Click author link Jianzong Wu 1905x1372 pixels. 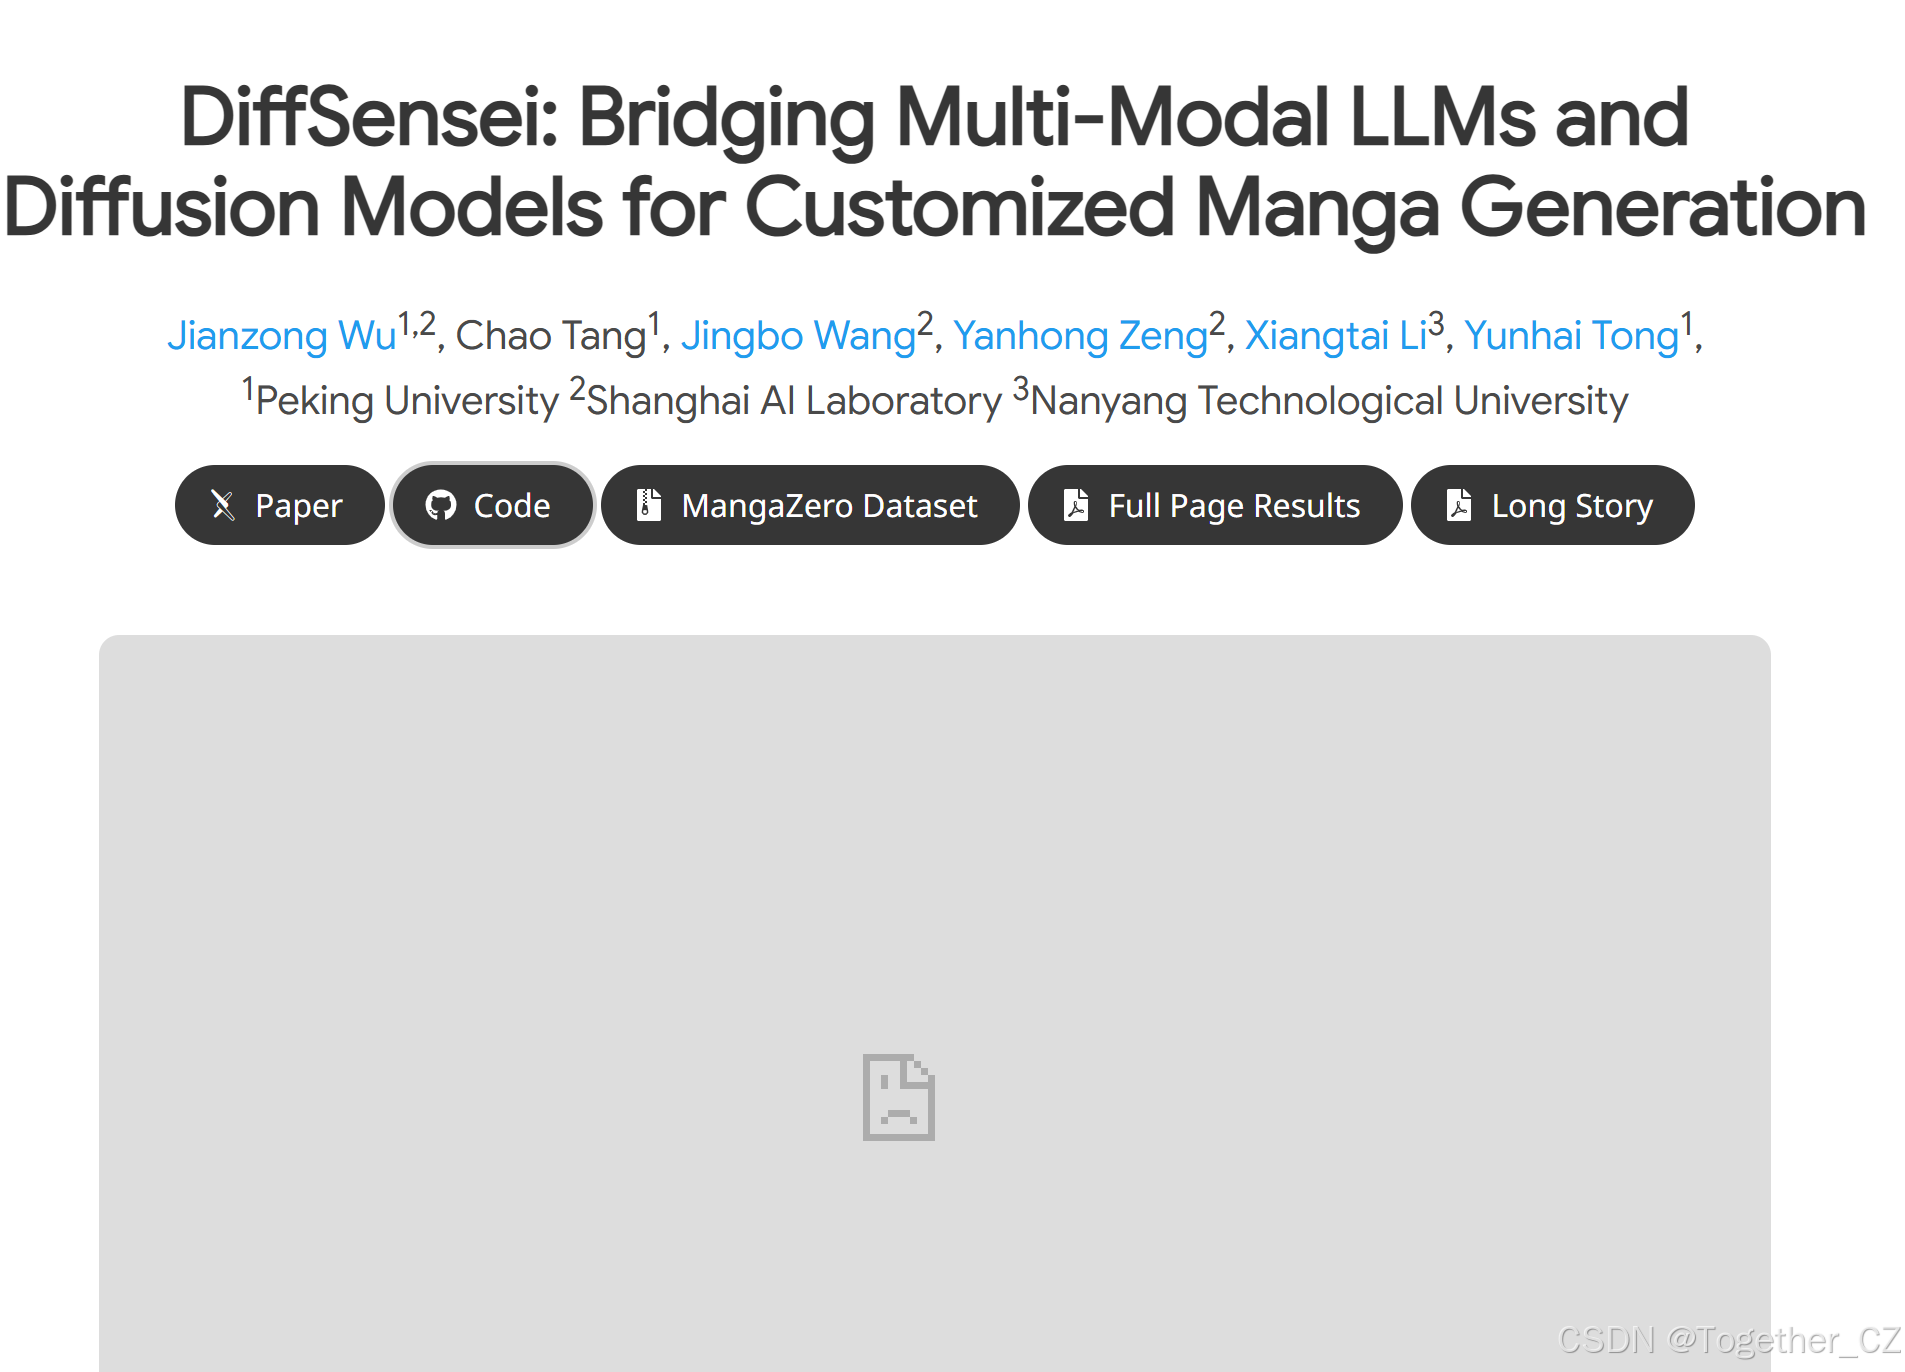coord(281,336)
